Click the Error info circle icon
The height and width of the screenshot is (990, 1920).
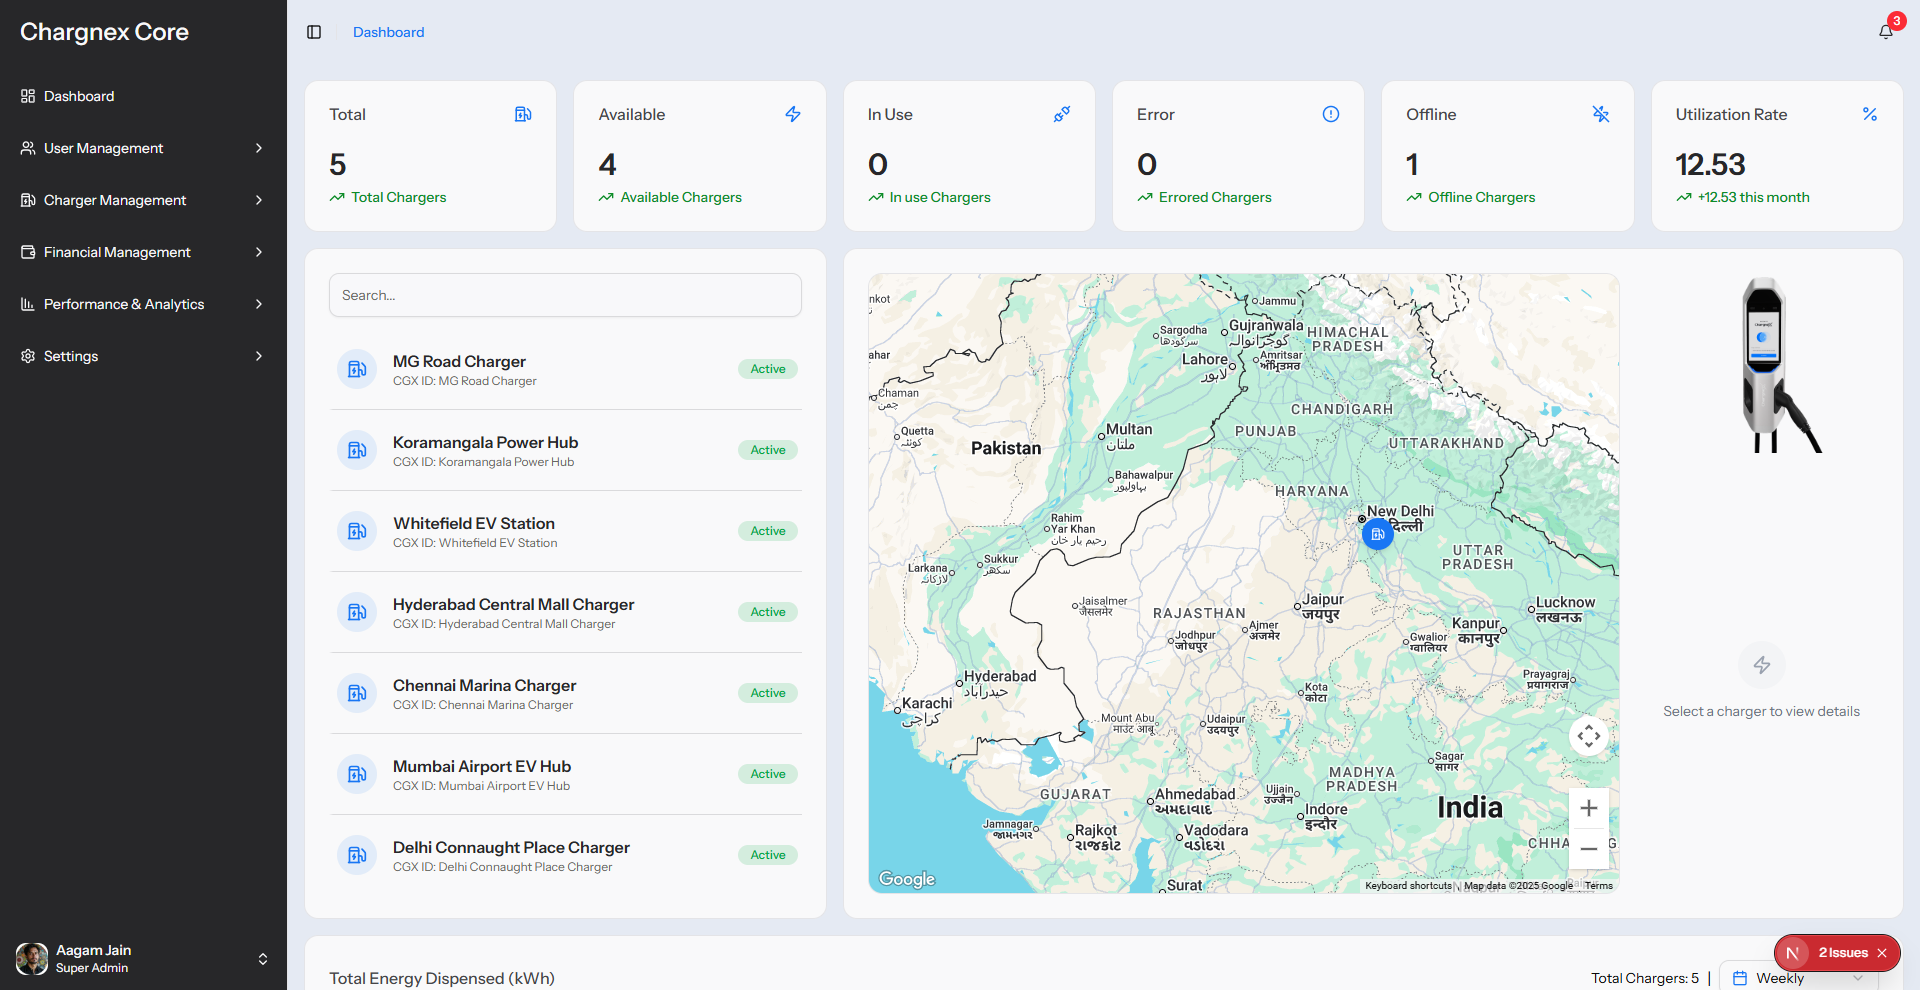point(1331,114)
